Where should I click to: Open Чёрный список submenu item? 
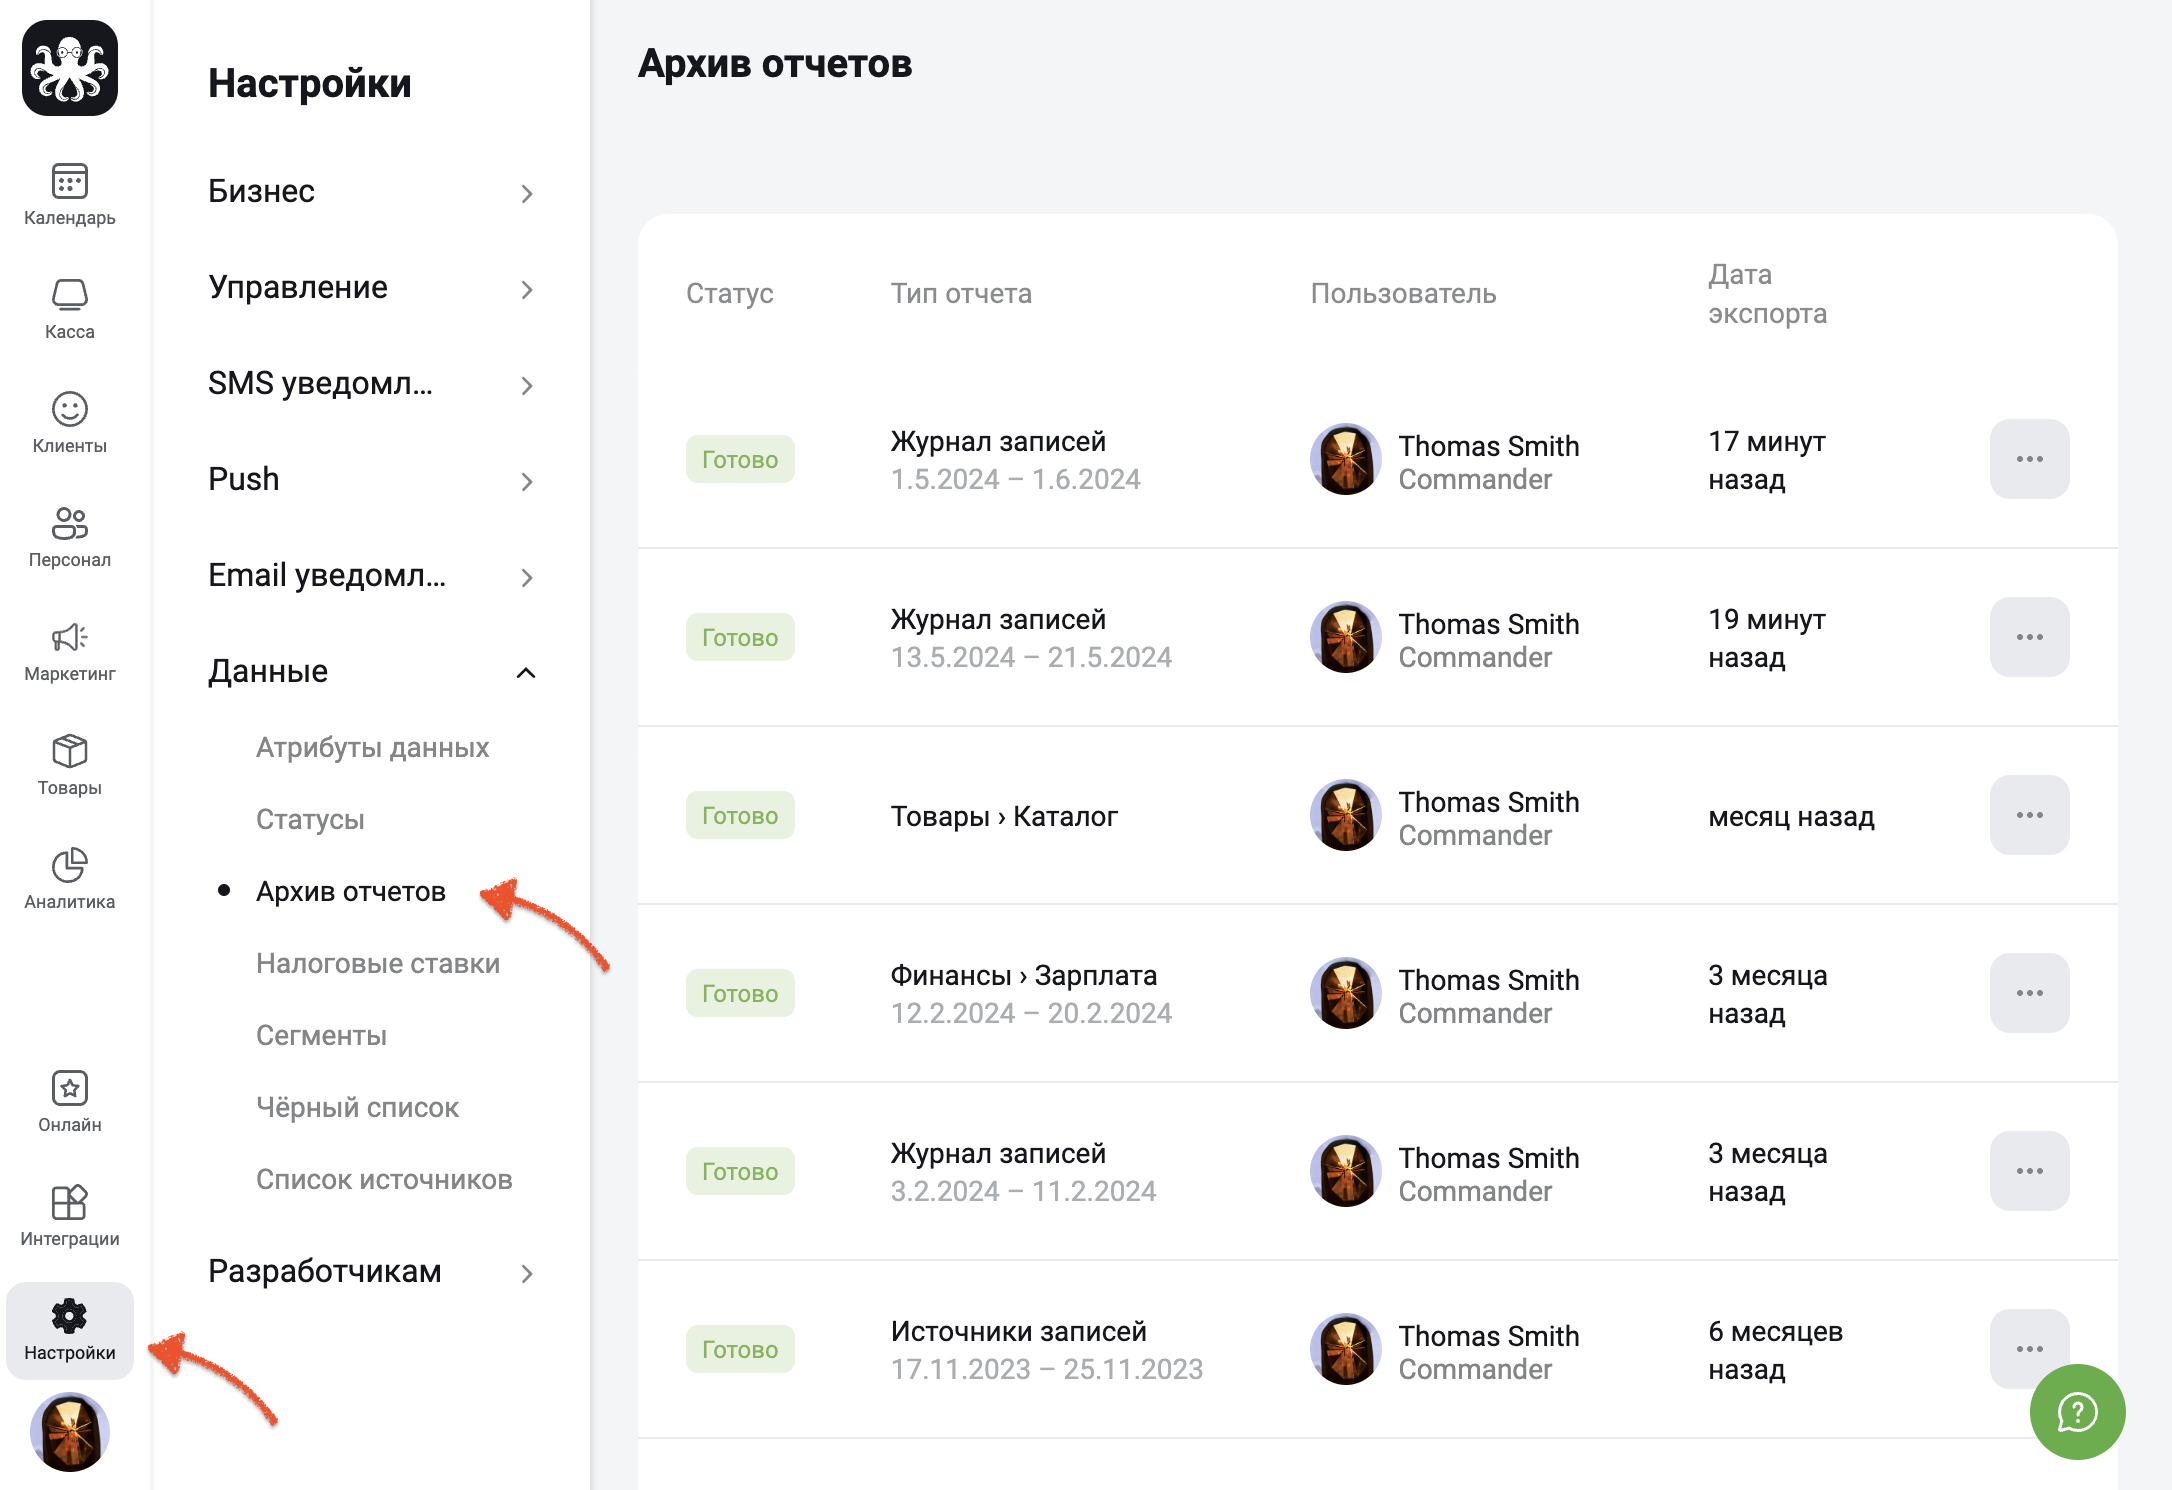(x=357, y=1108)
